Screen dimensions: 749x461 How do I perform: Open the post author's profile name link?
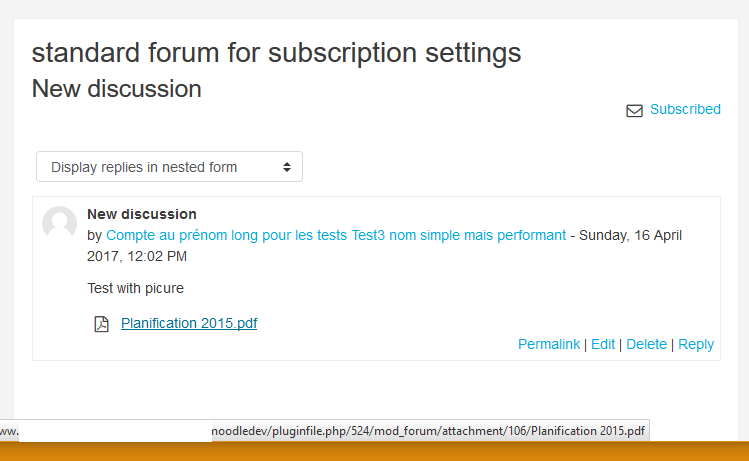pyautogui.click(x=336, y=235)
